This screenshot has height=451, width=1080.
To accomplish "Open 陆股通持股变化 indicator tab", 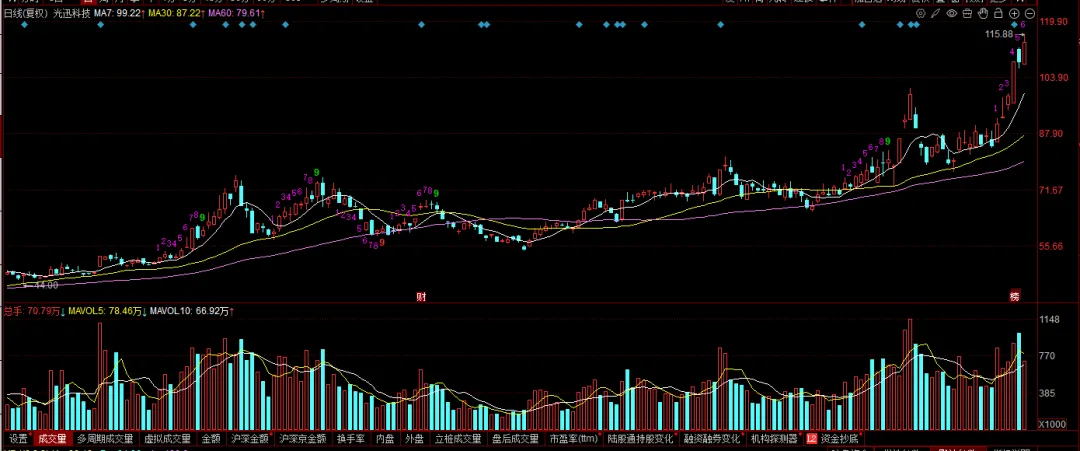I will 641,439.
